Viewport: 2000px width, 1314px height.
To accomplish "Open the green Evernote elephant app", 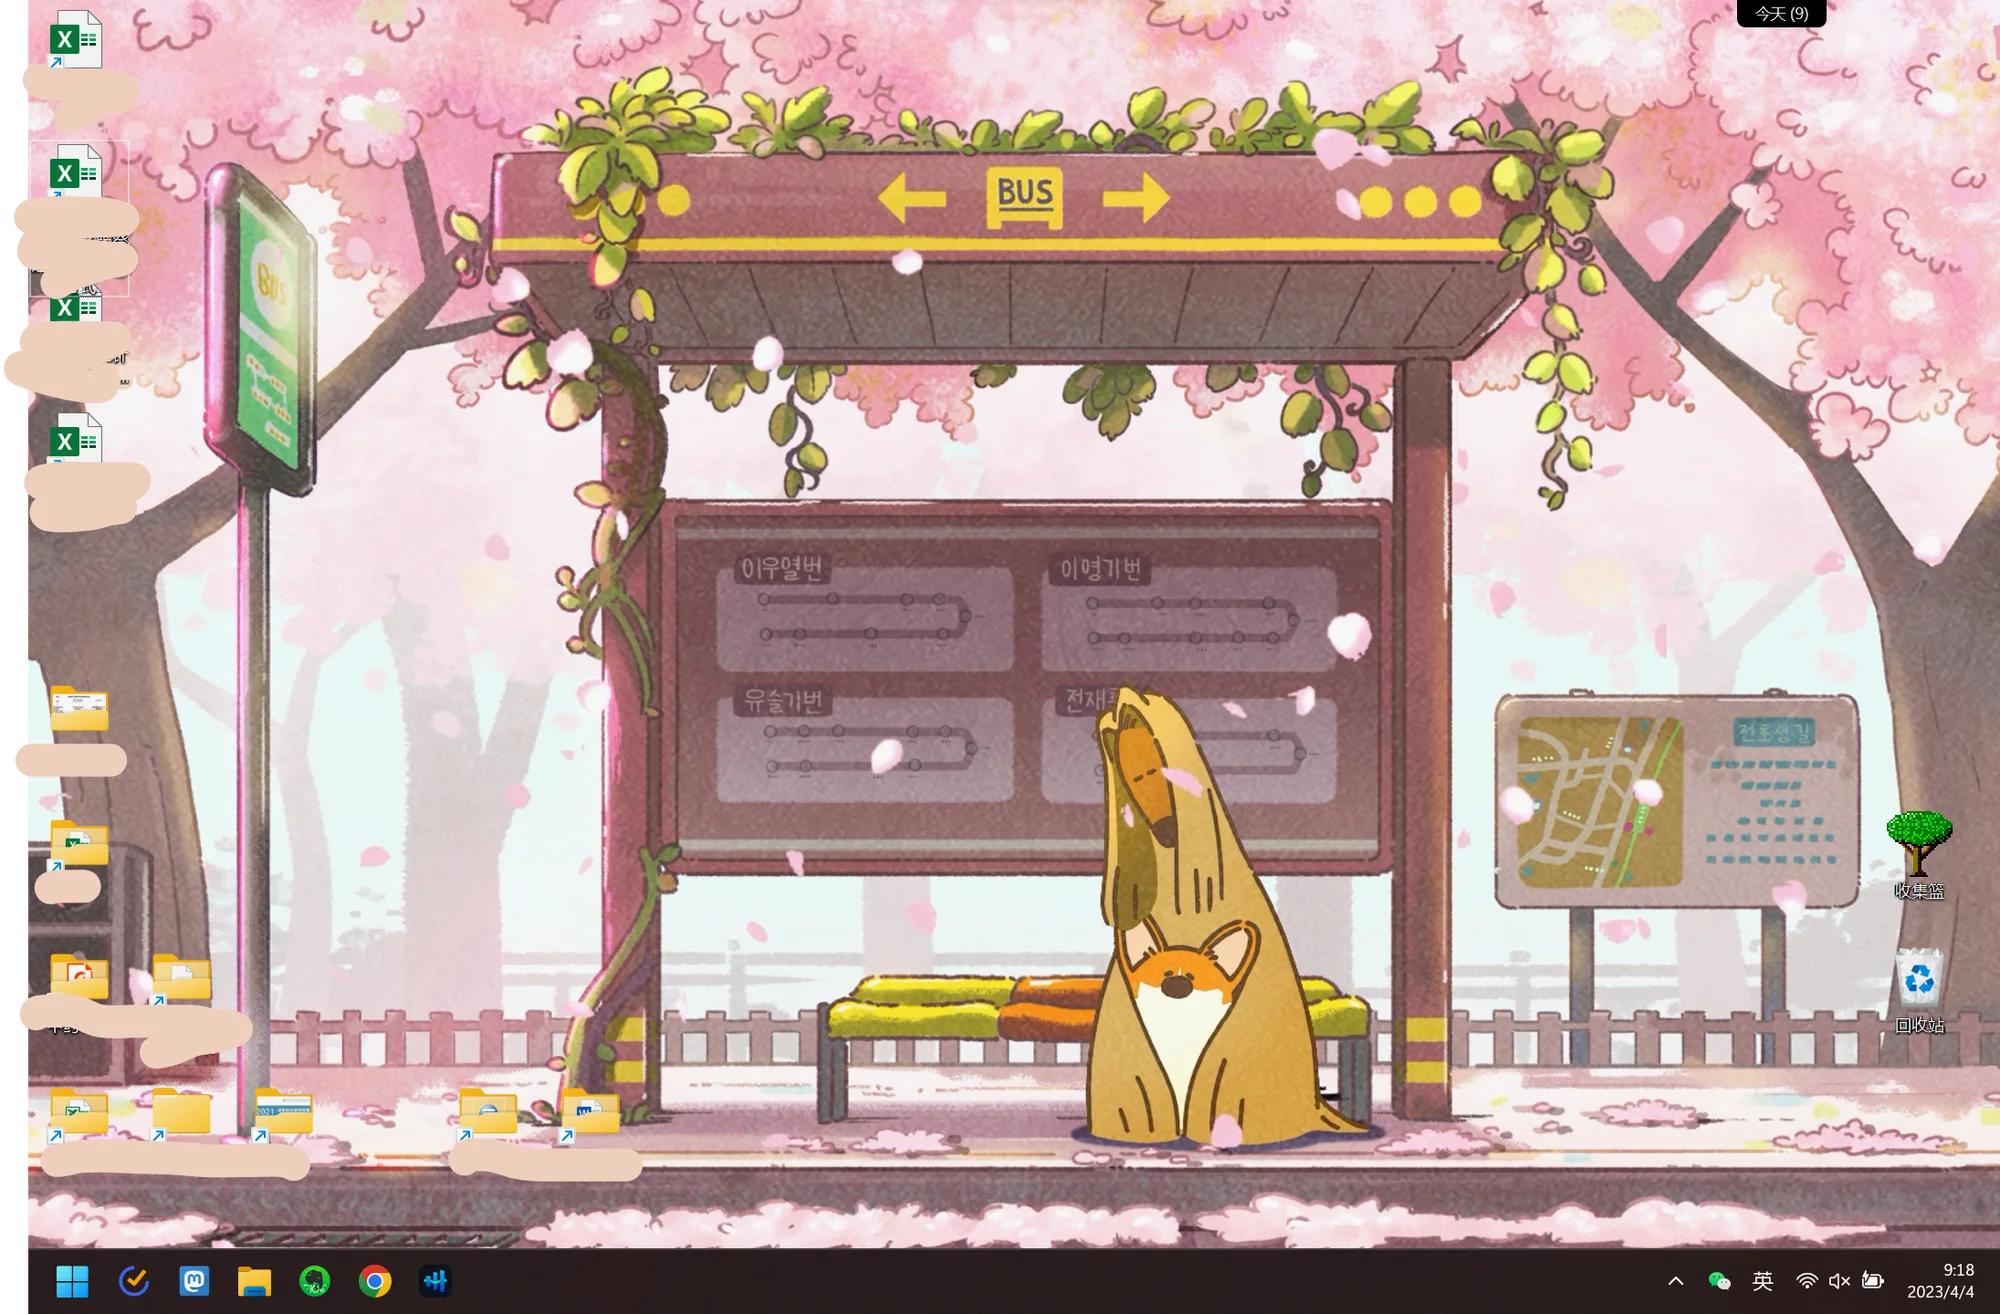I will pos(315,1281).
